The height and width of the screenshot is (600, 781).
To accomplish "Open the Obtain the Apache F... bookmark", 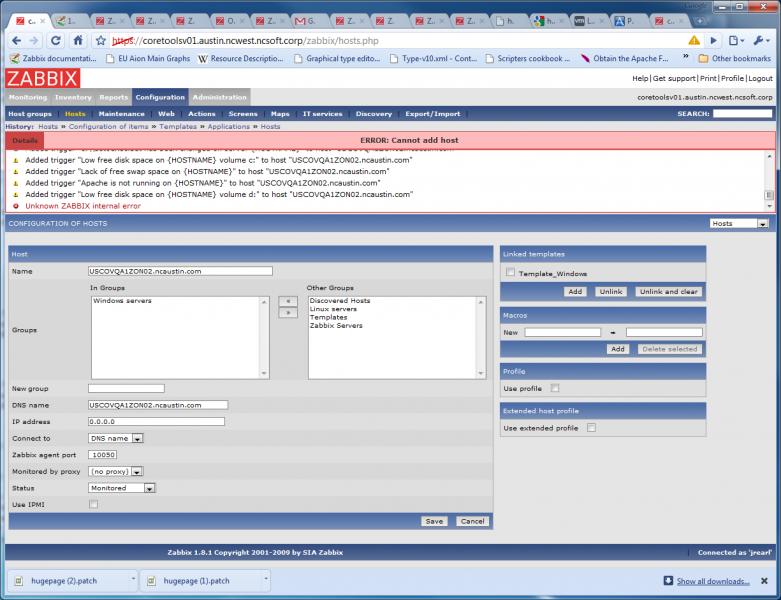I will click(625, 58).
